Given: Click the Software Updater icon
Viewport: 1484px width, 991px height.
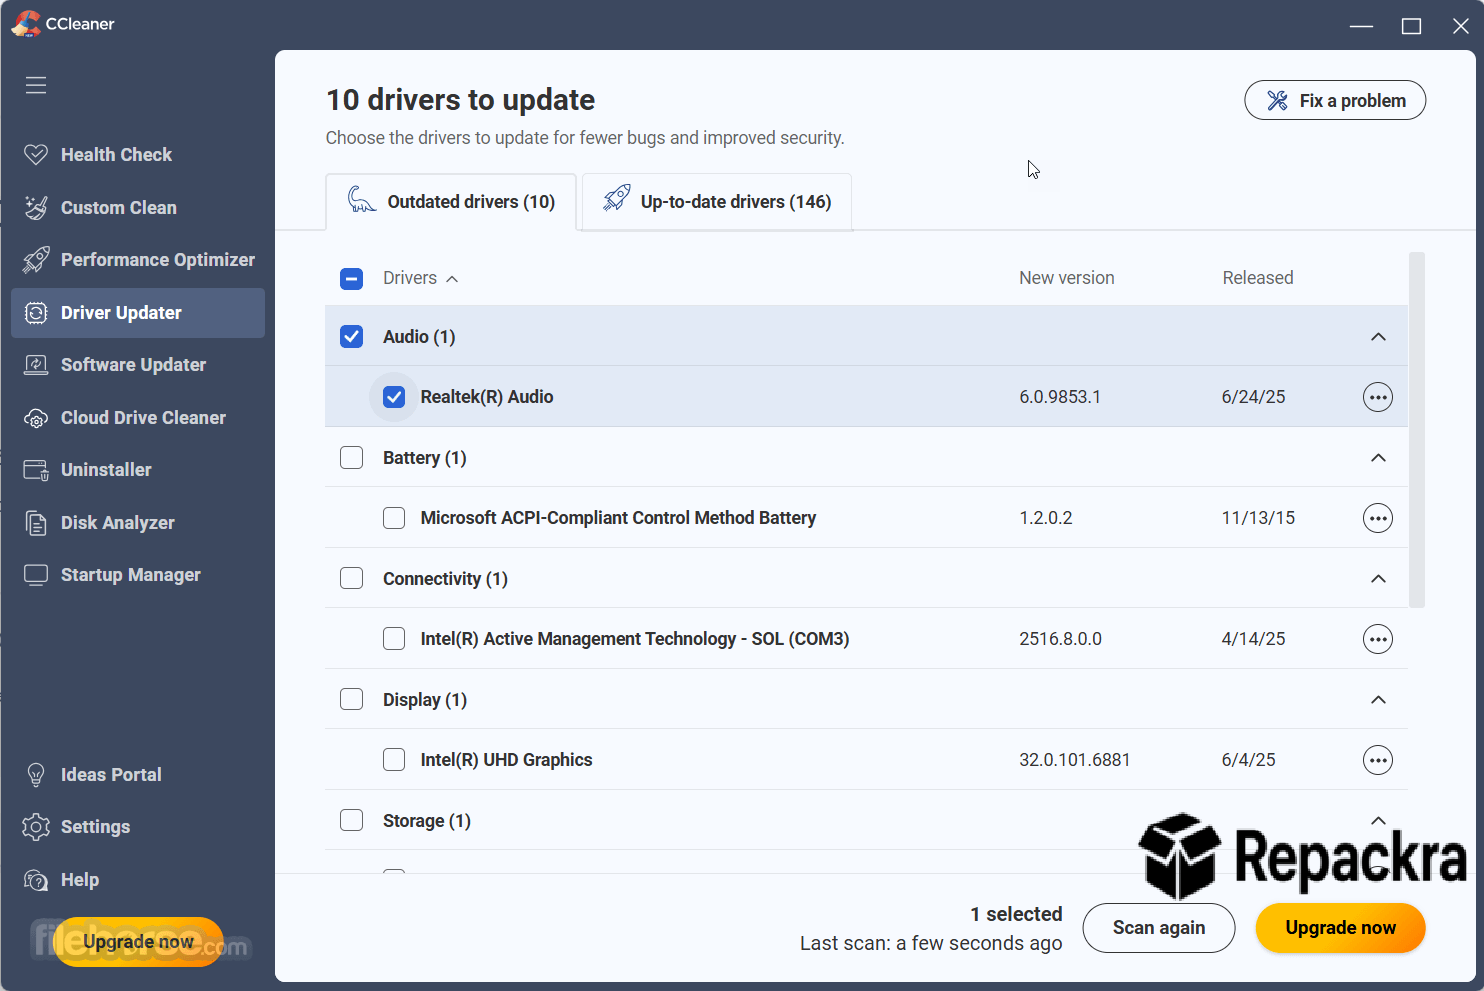Looking at the screenshot, I should 36,365.
